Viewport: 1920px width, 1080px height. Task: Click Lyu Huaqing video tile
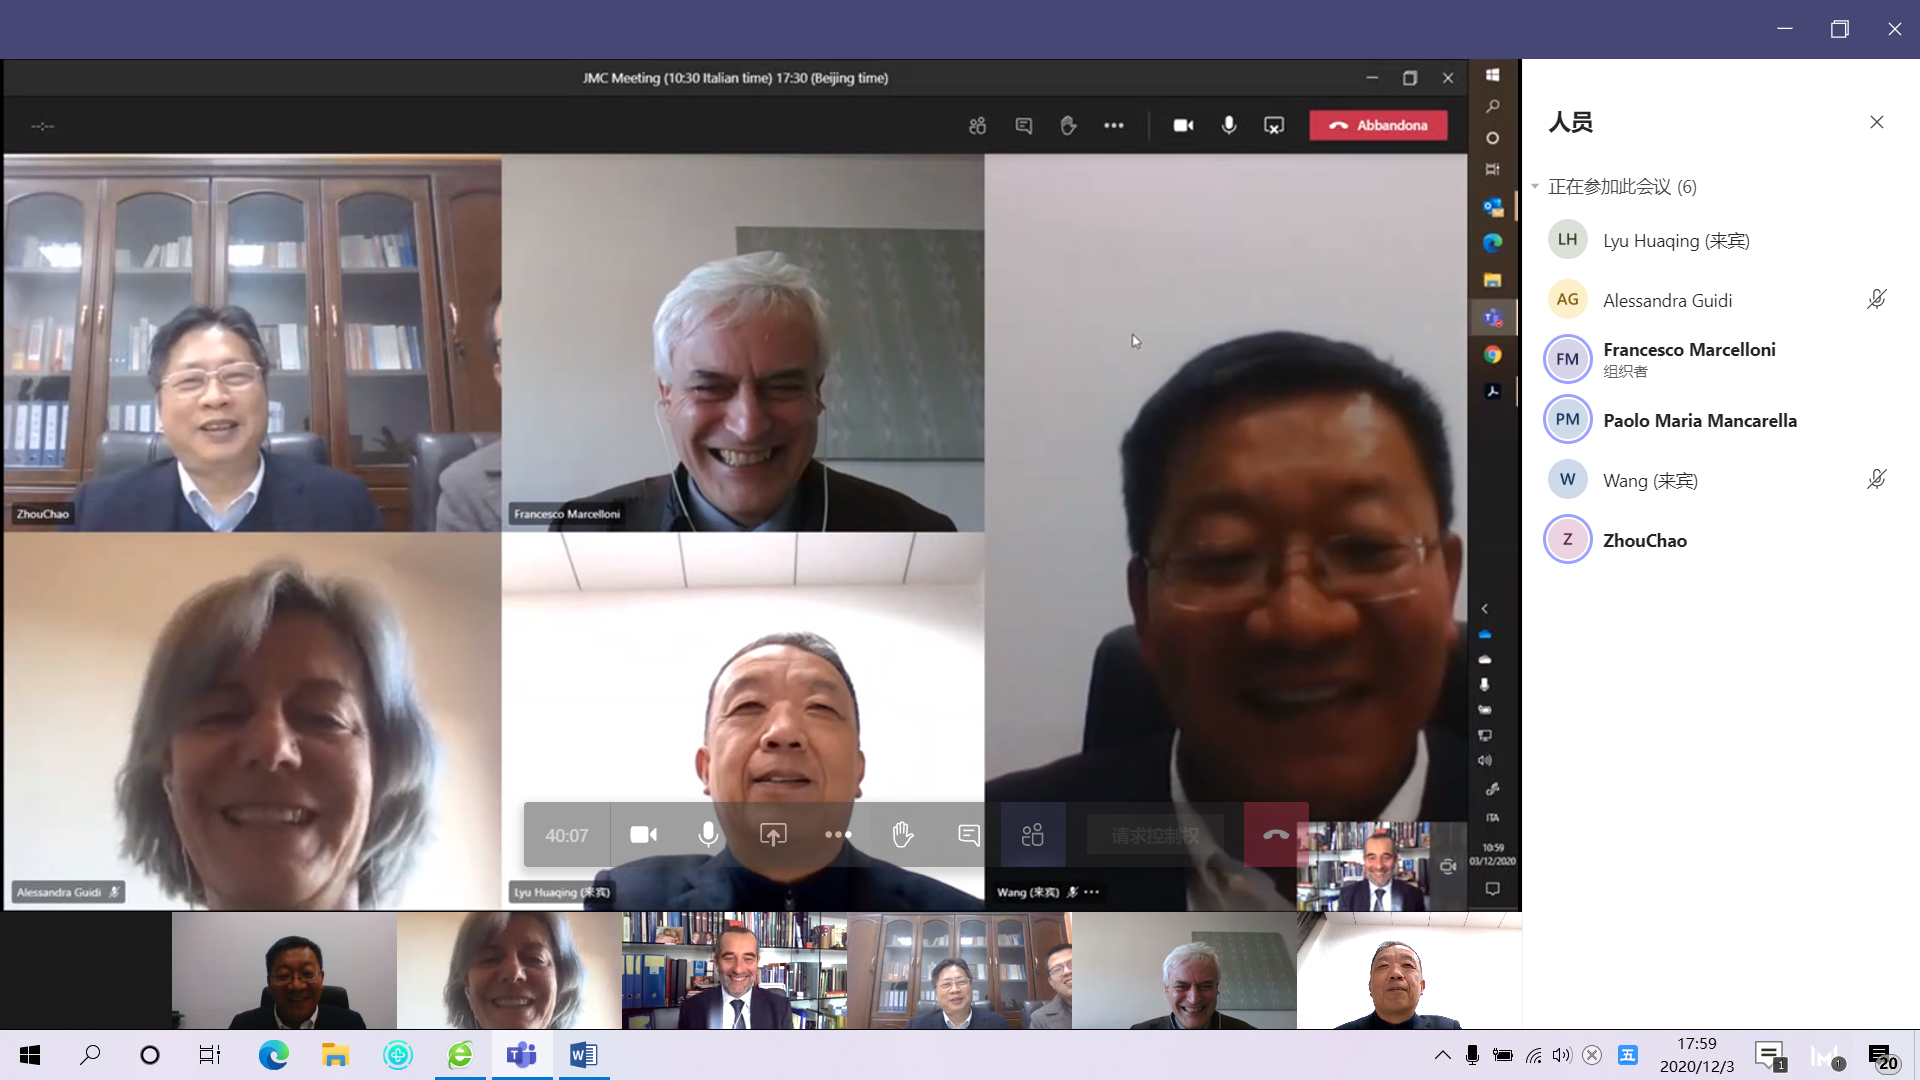coord(743,721)
